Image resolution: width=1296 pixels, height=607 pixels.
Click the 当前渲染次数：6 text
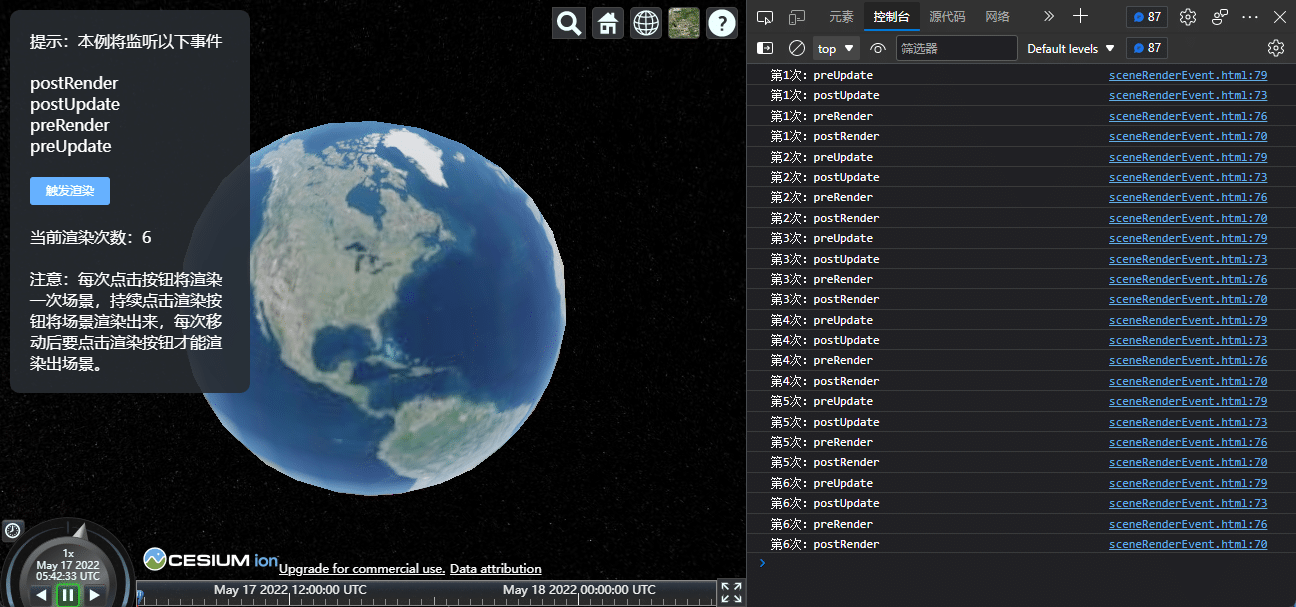point(91,237)
